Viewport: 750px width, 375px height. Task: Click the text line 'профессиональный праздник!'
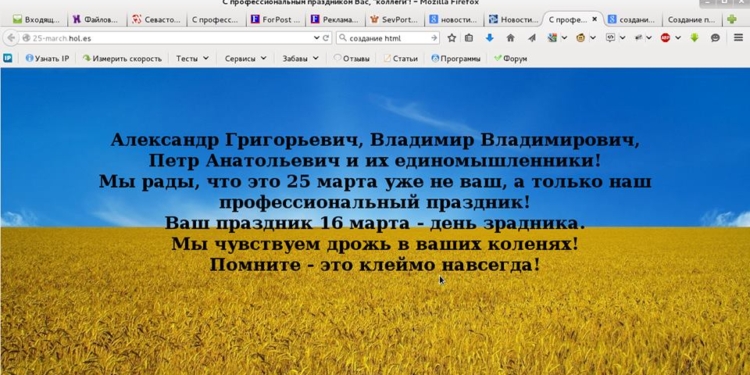375,202
